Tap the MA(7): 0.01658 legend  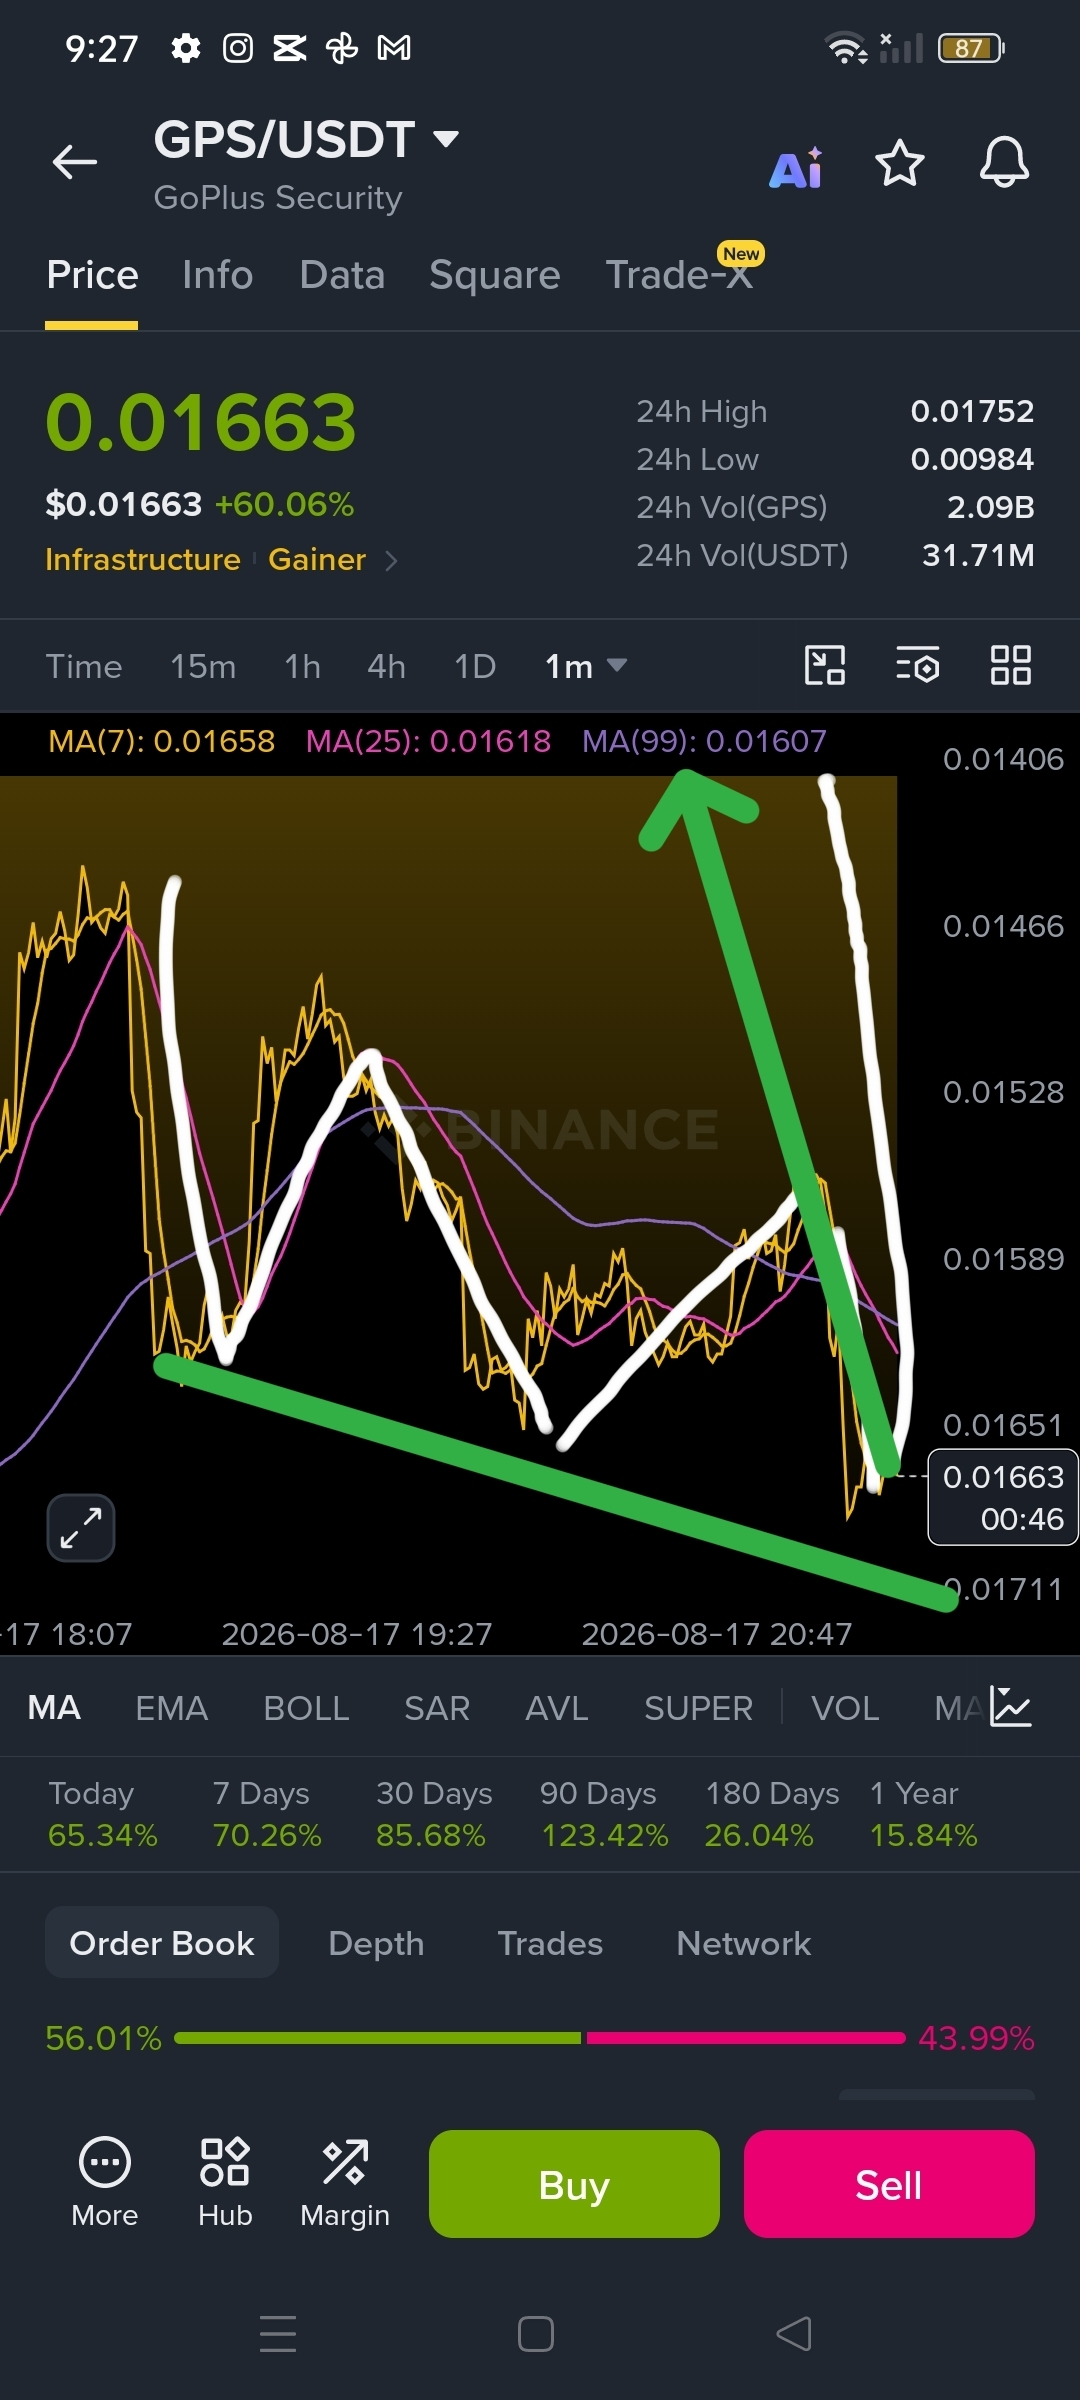pos(162,741)
